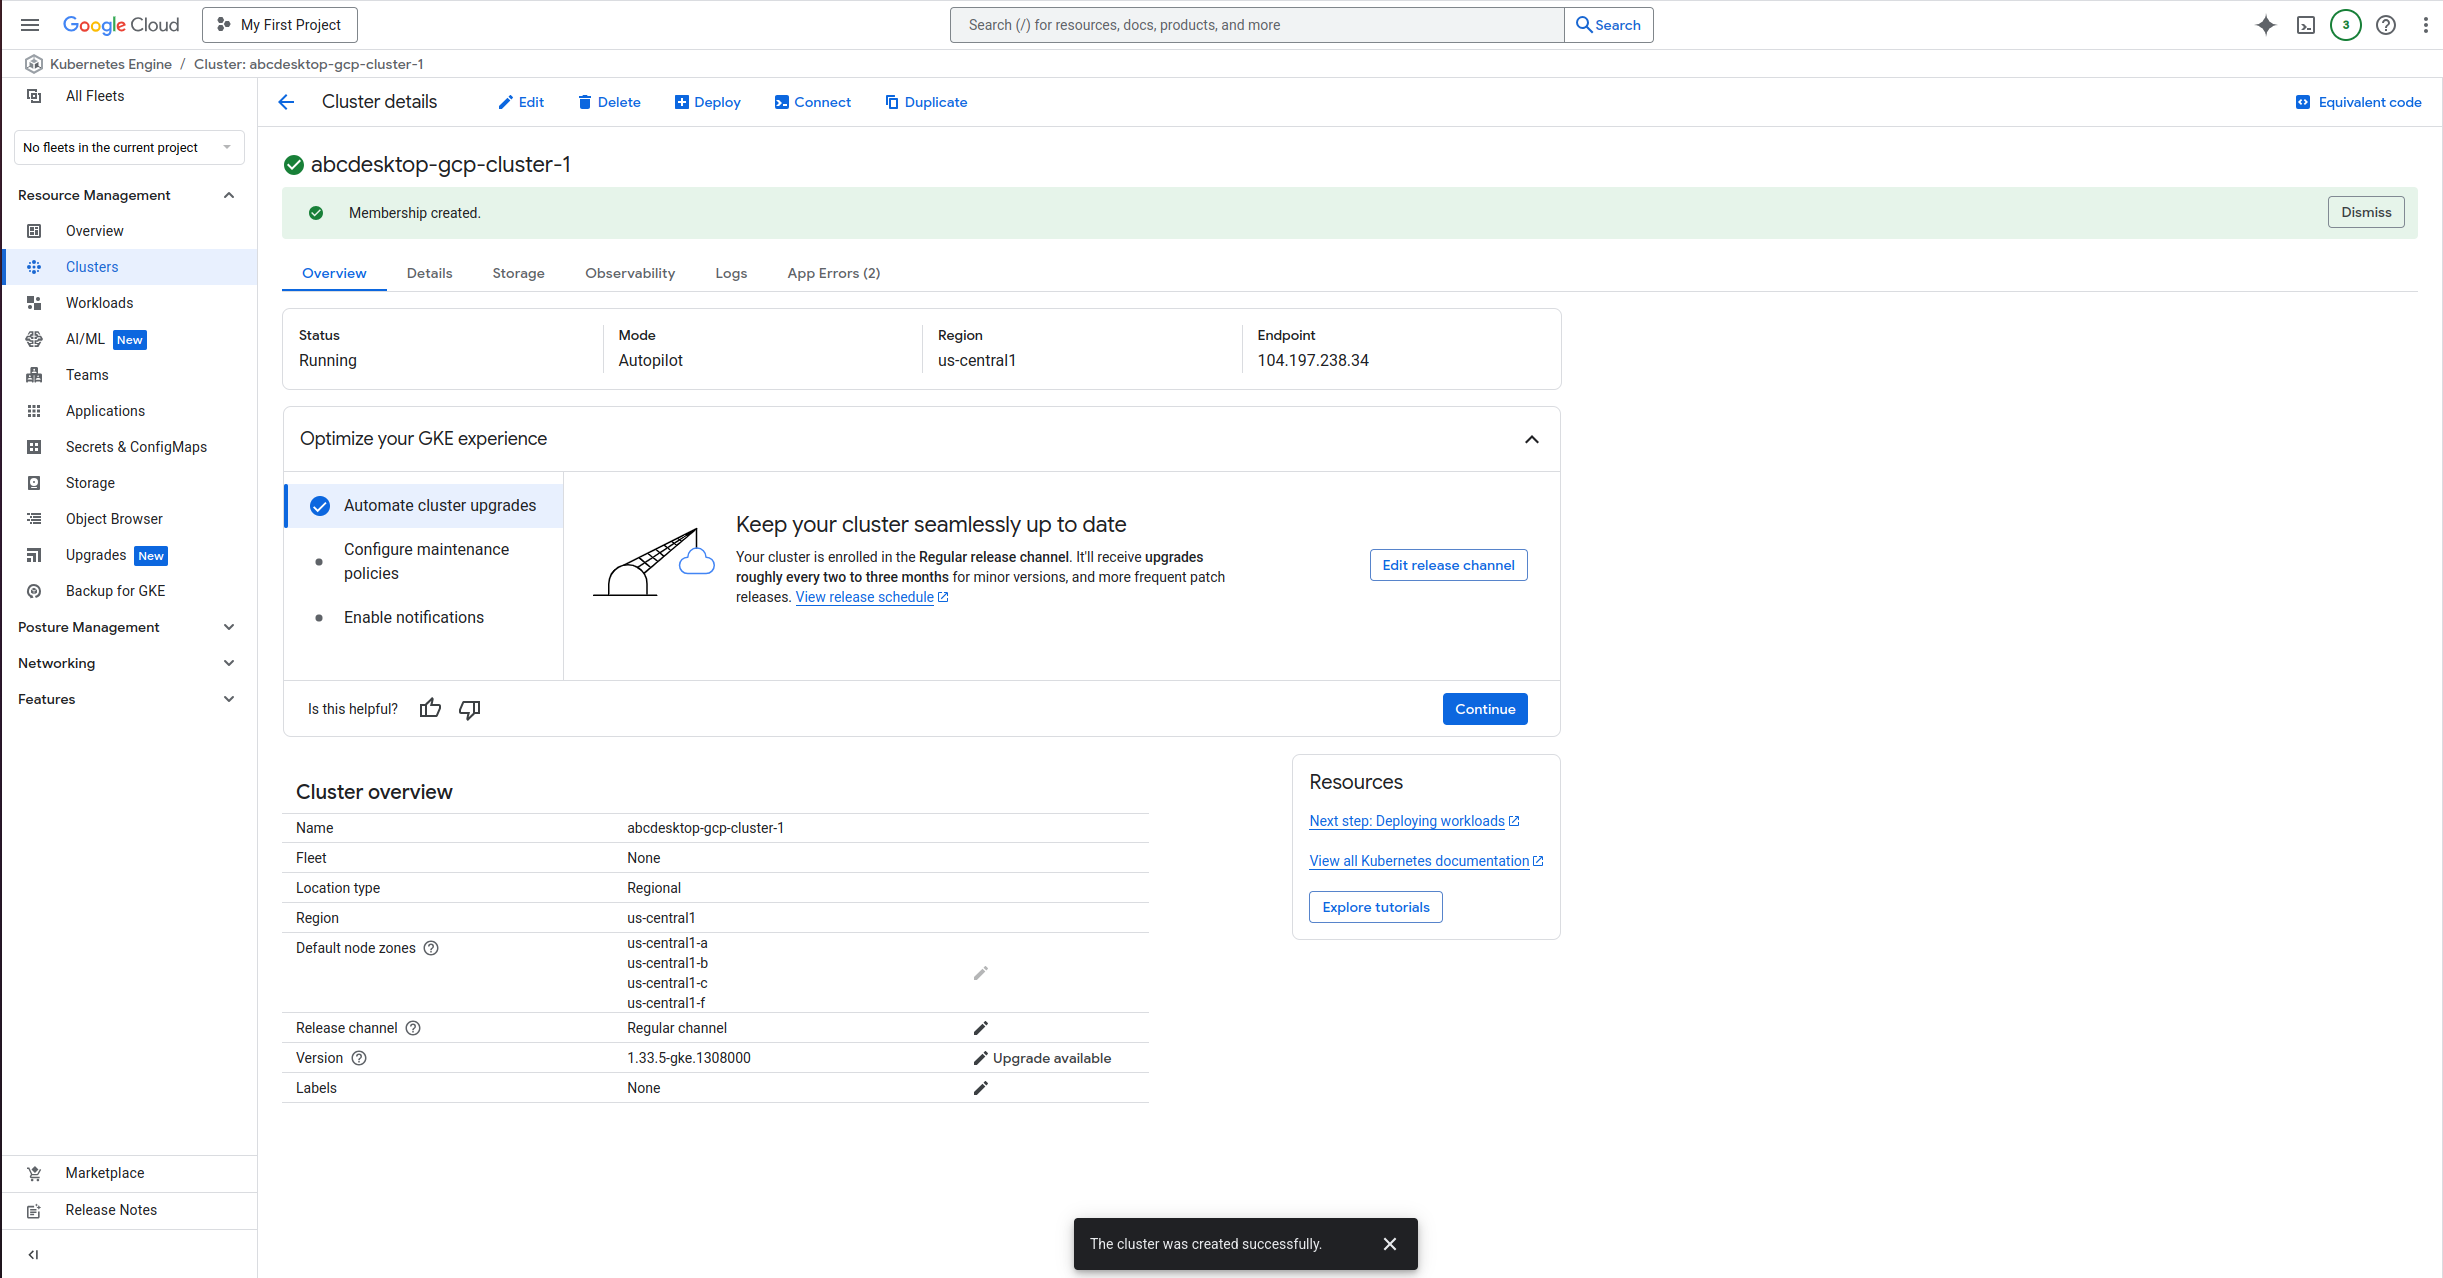Open the View release schedule link

(872, 597)
